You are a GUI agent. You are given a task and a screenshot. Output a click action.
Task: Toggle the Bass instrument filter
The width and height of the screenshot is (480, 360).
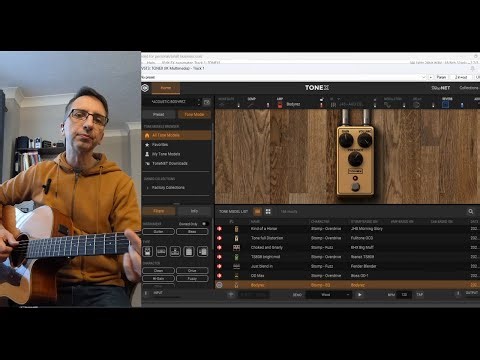tap(192, 231)
